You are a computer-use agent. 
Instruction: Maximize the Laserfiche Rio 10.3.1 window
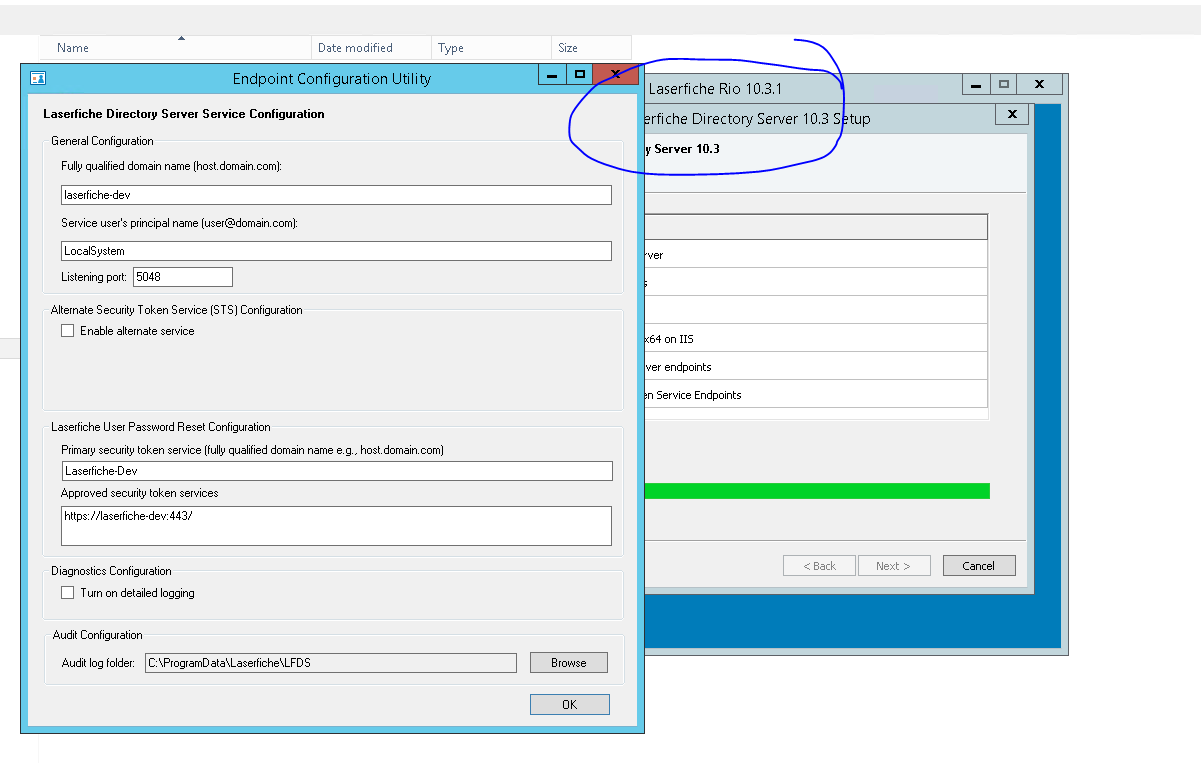(1004, 85)
